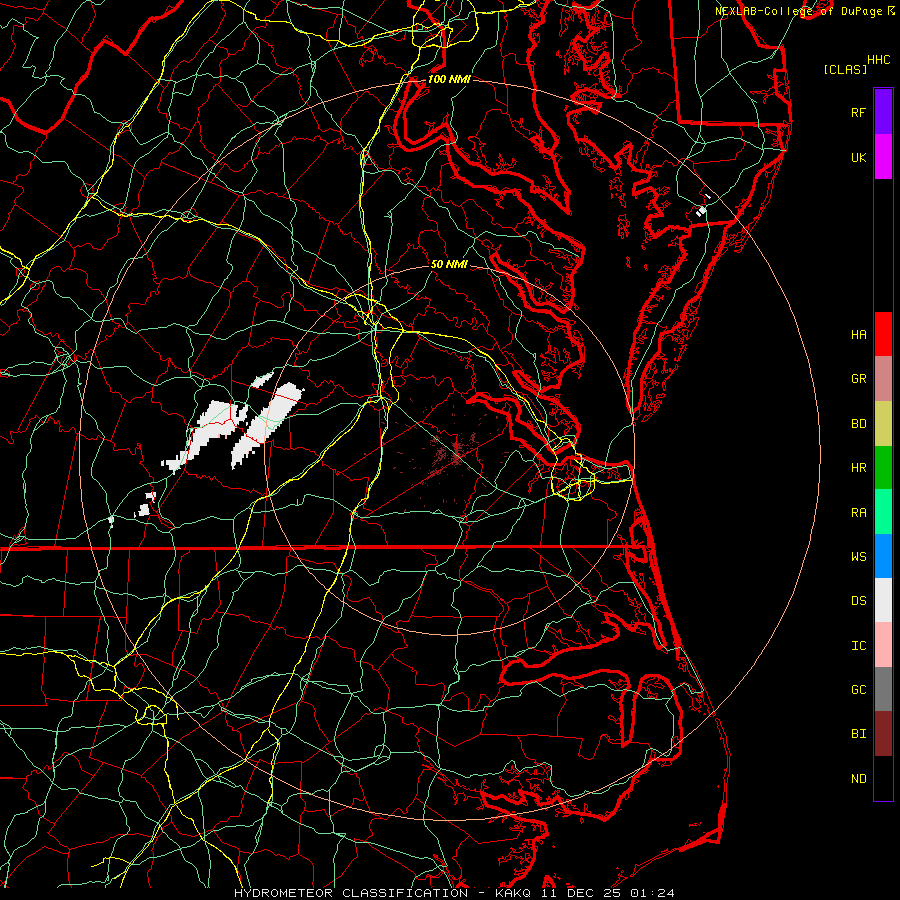900x900 pixels.
Task: Select the BD yellow legend swatch
Action: tap(883, 423)
